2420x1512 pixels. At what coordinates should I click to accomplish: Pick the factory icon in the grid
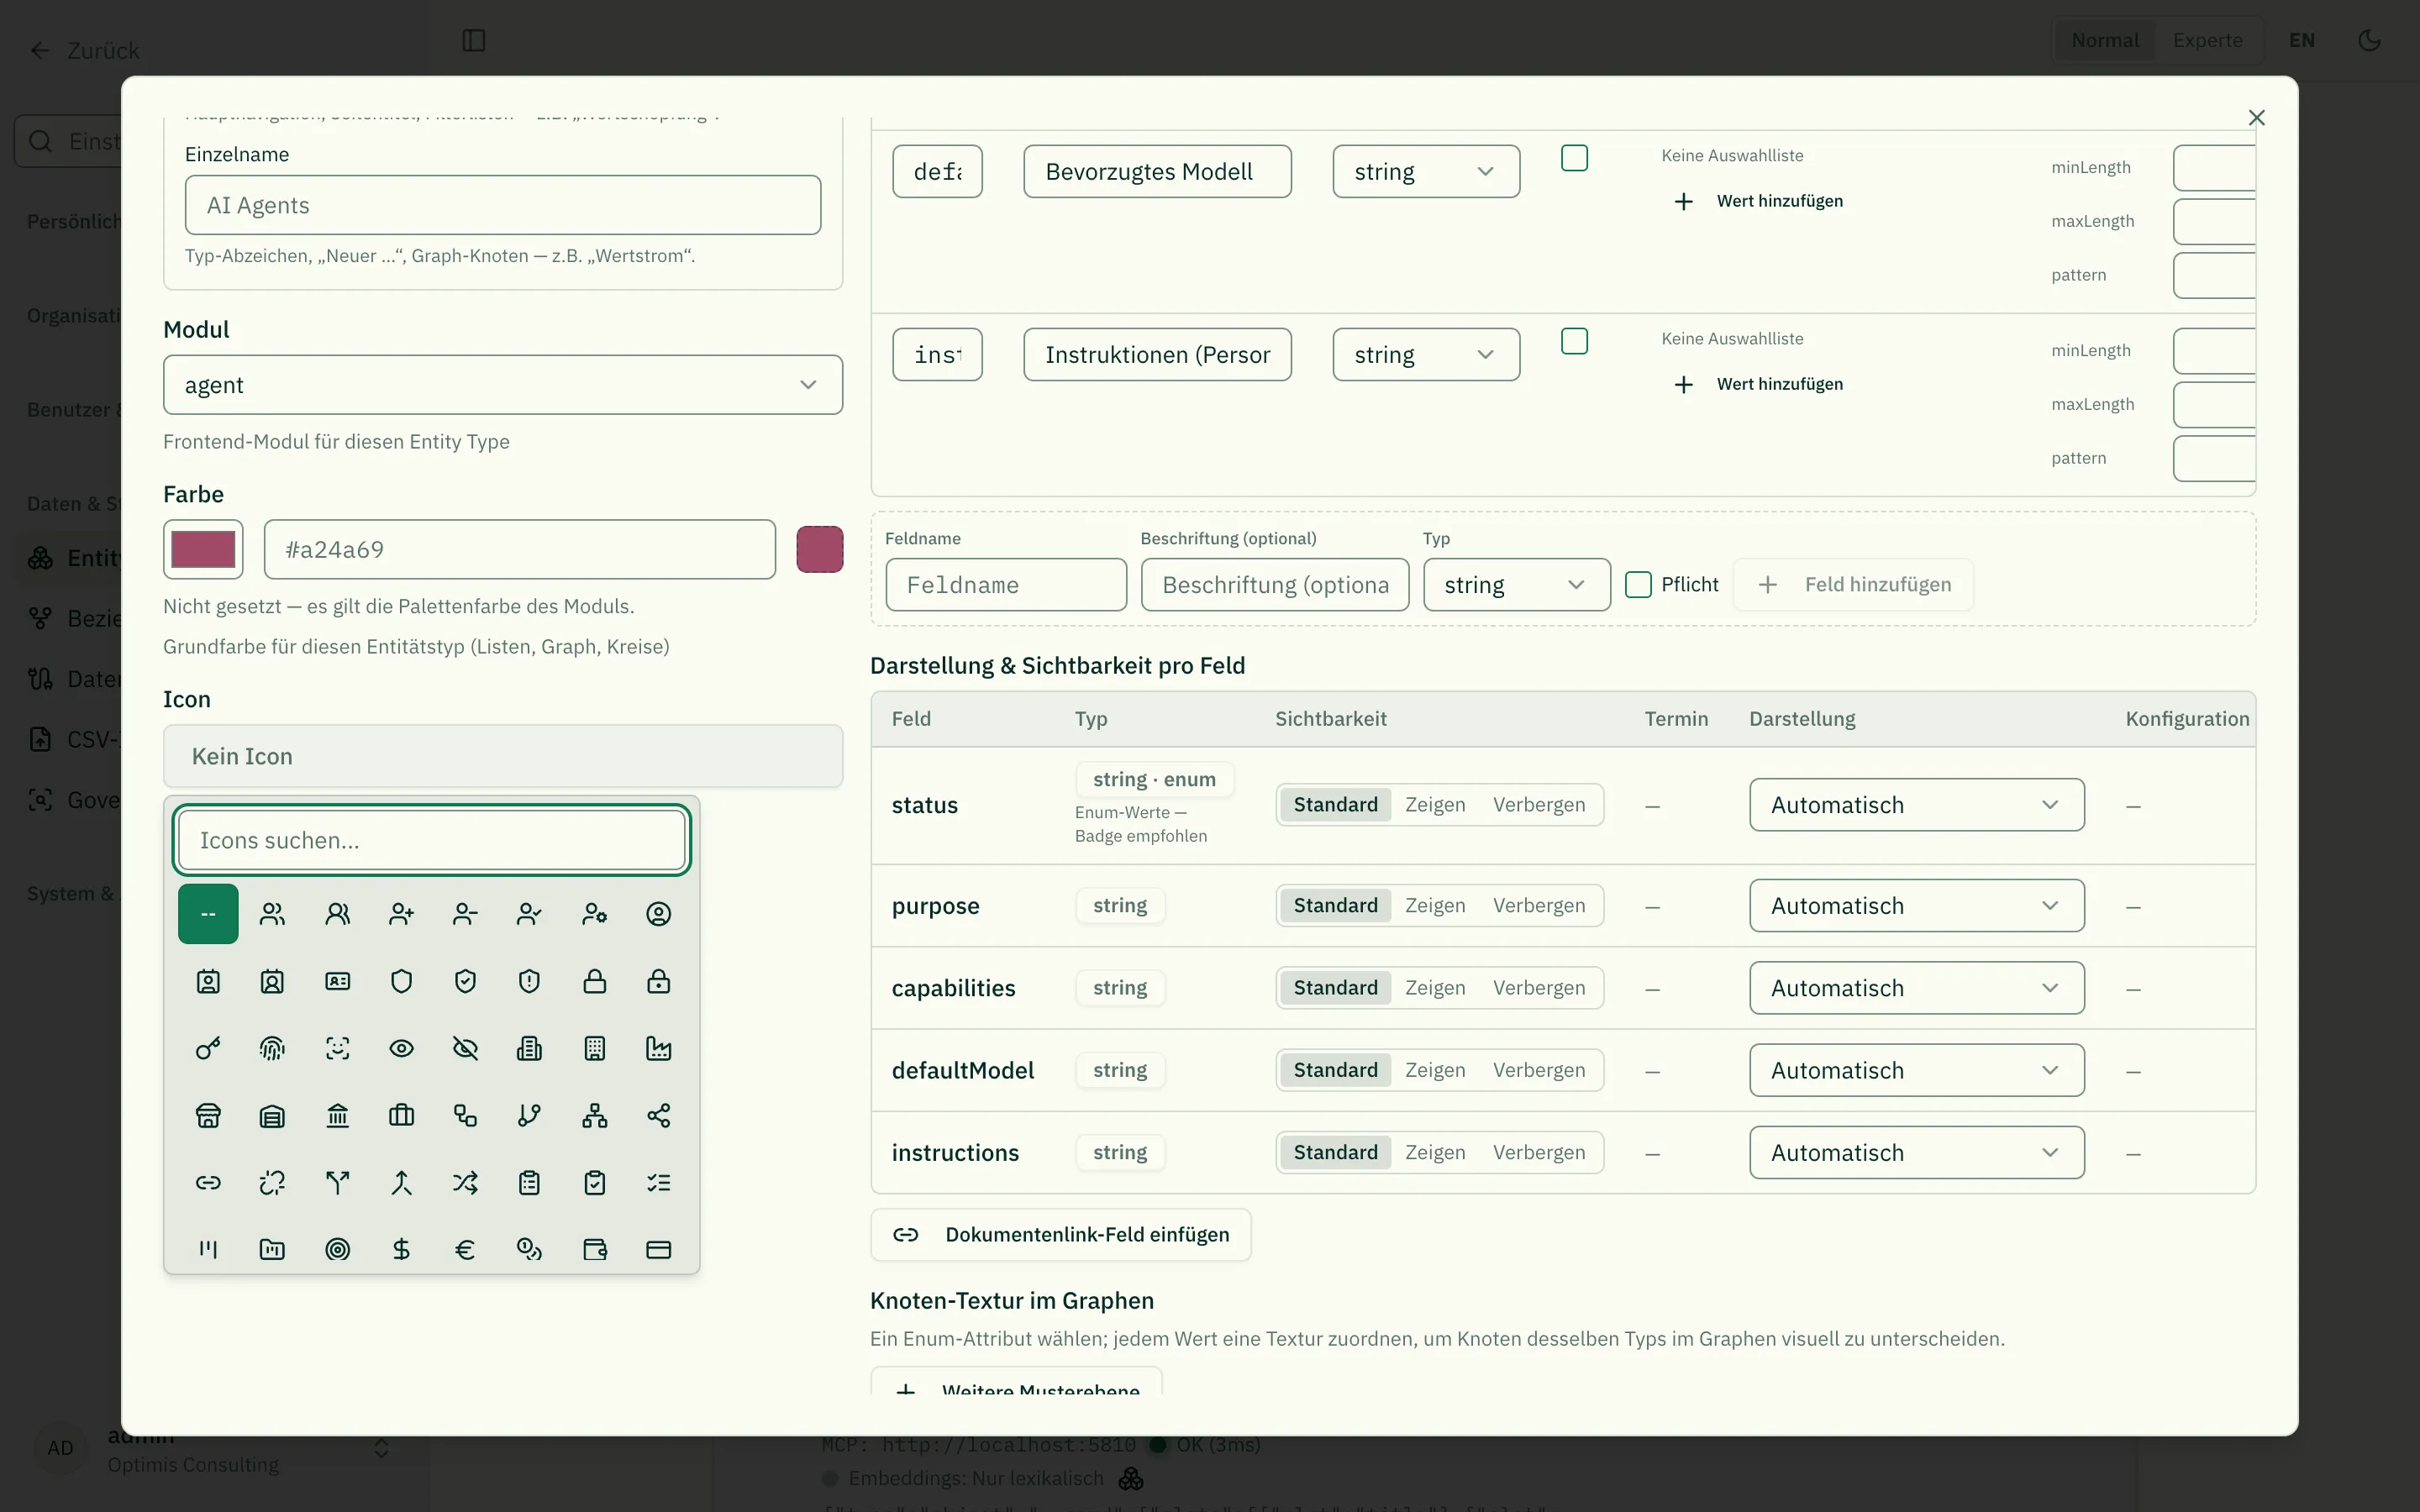click(x=658, y=1048)
